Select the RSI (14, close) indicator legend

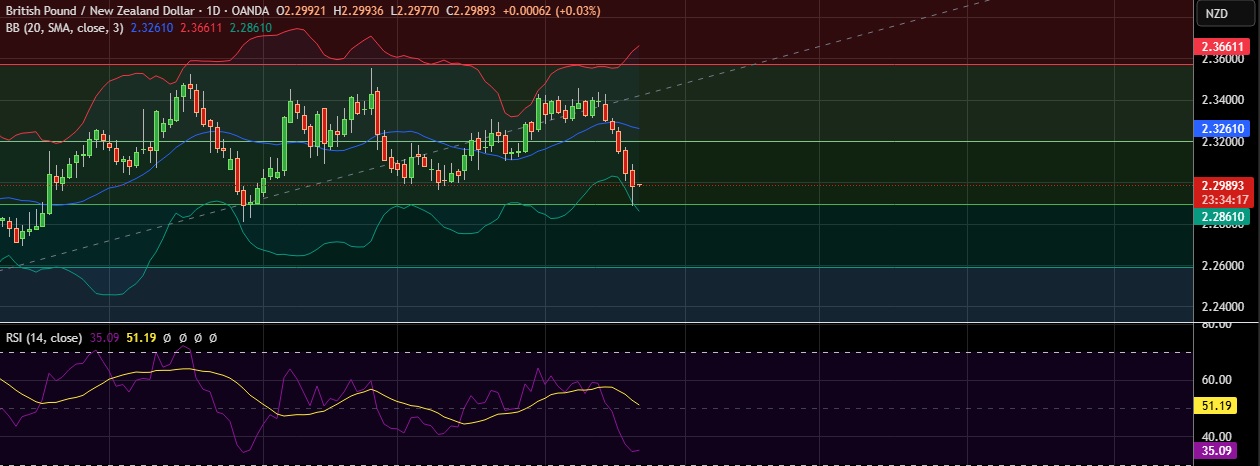click(44, 338)
